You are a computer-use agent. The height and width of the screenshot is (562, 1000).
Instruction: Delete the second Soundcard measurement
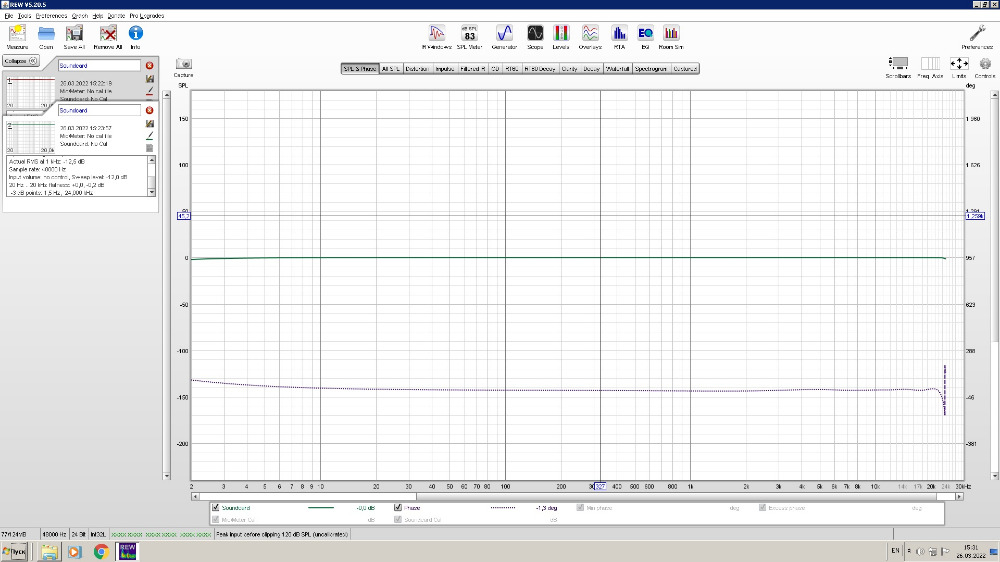pos(149,110)
